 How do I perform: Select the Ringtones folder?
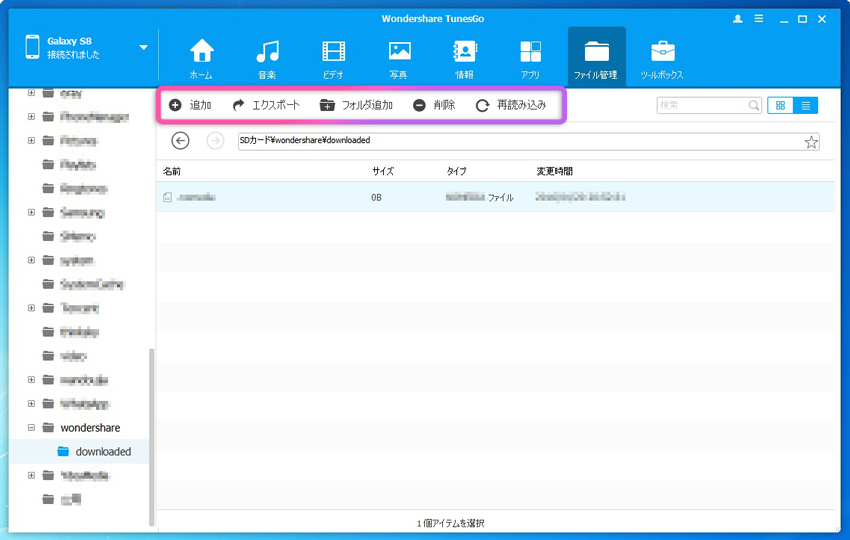(83, 188)
